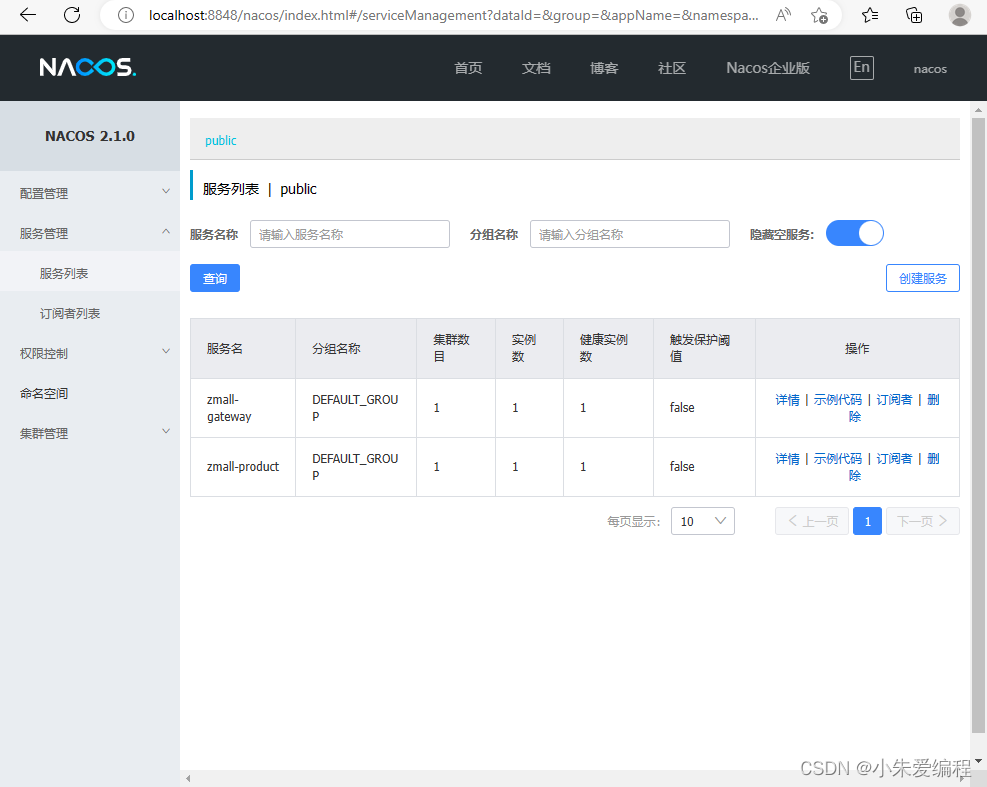987x787 pixels.
Task: Click the 健康实例数 column header
Action: 608,349
